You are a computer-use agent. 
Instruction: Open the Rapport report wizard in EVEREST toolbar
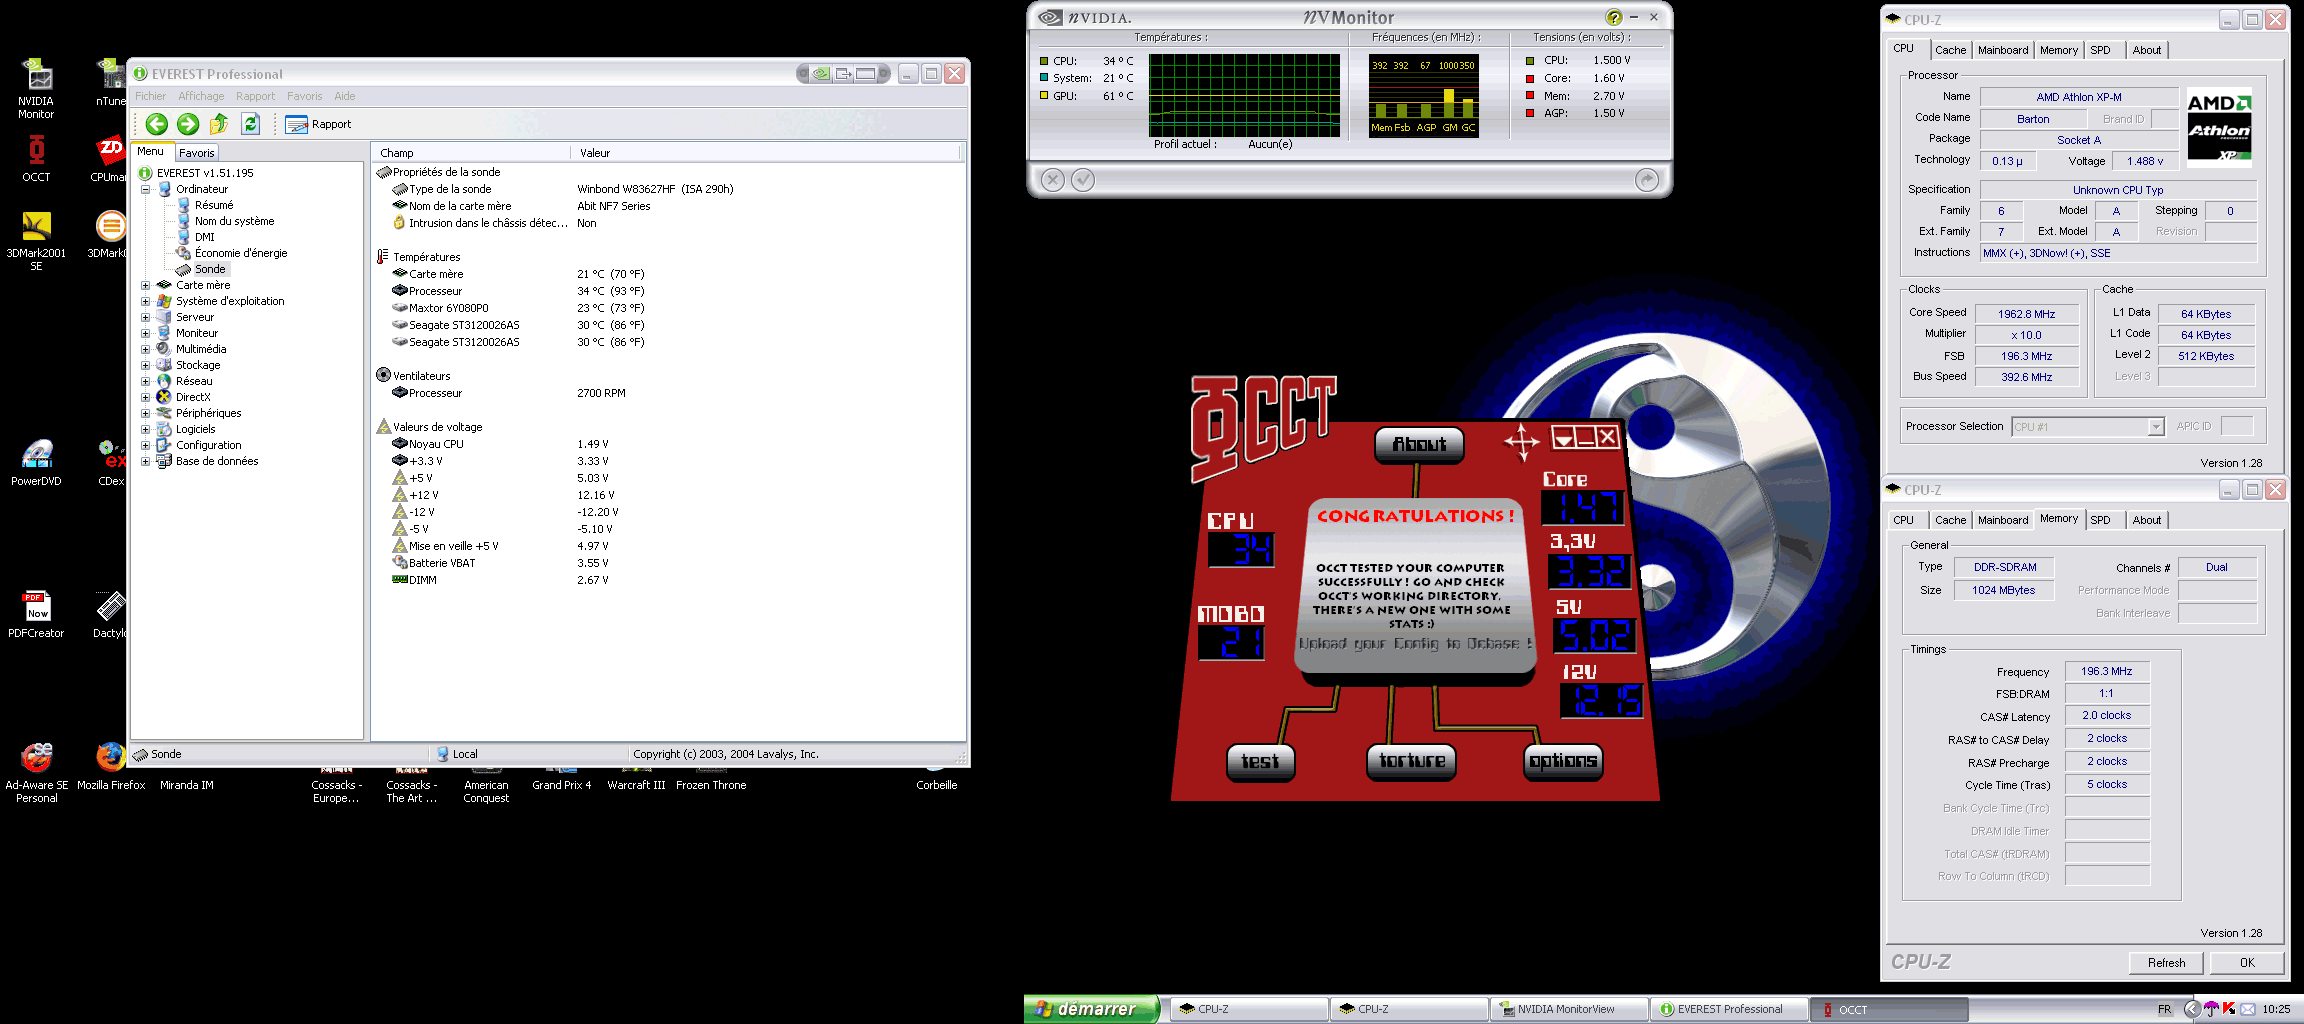[318, 124]
